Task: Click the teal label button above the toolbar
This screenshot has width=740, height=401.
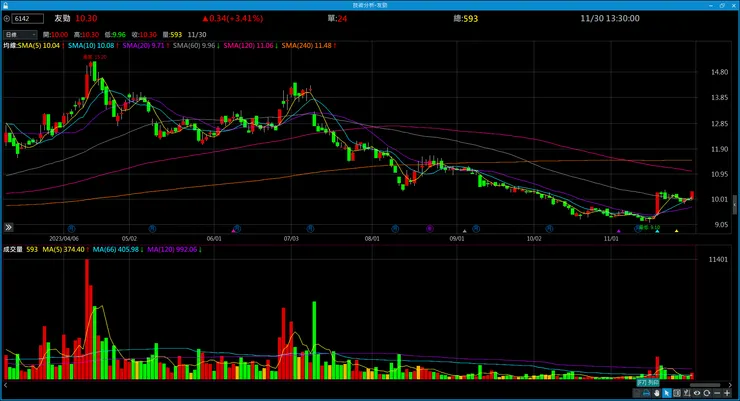Action: pyautogui.click(x=648, y=383)
